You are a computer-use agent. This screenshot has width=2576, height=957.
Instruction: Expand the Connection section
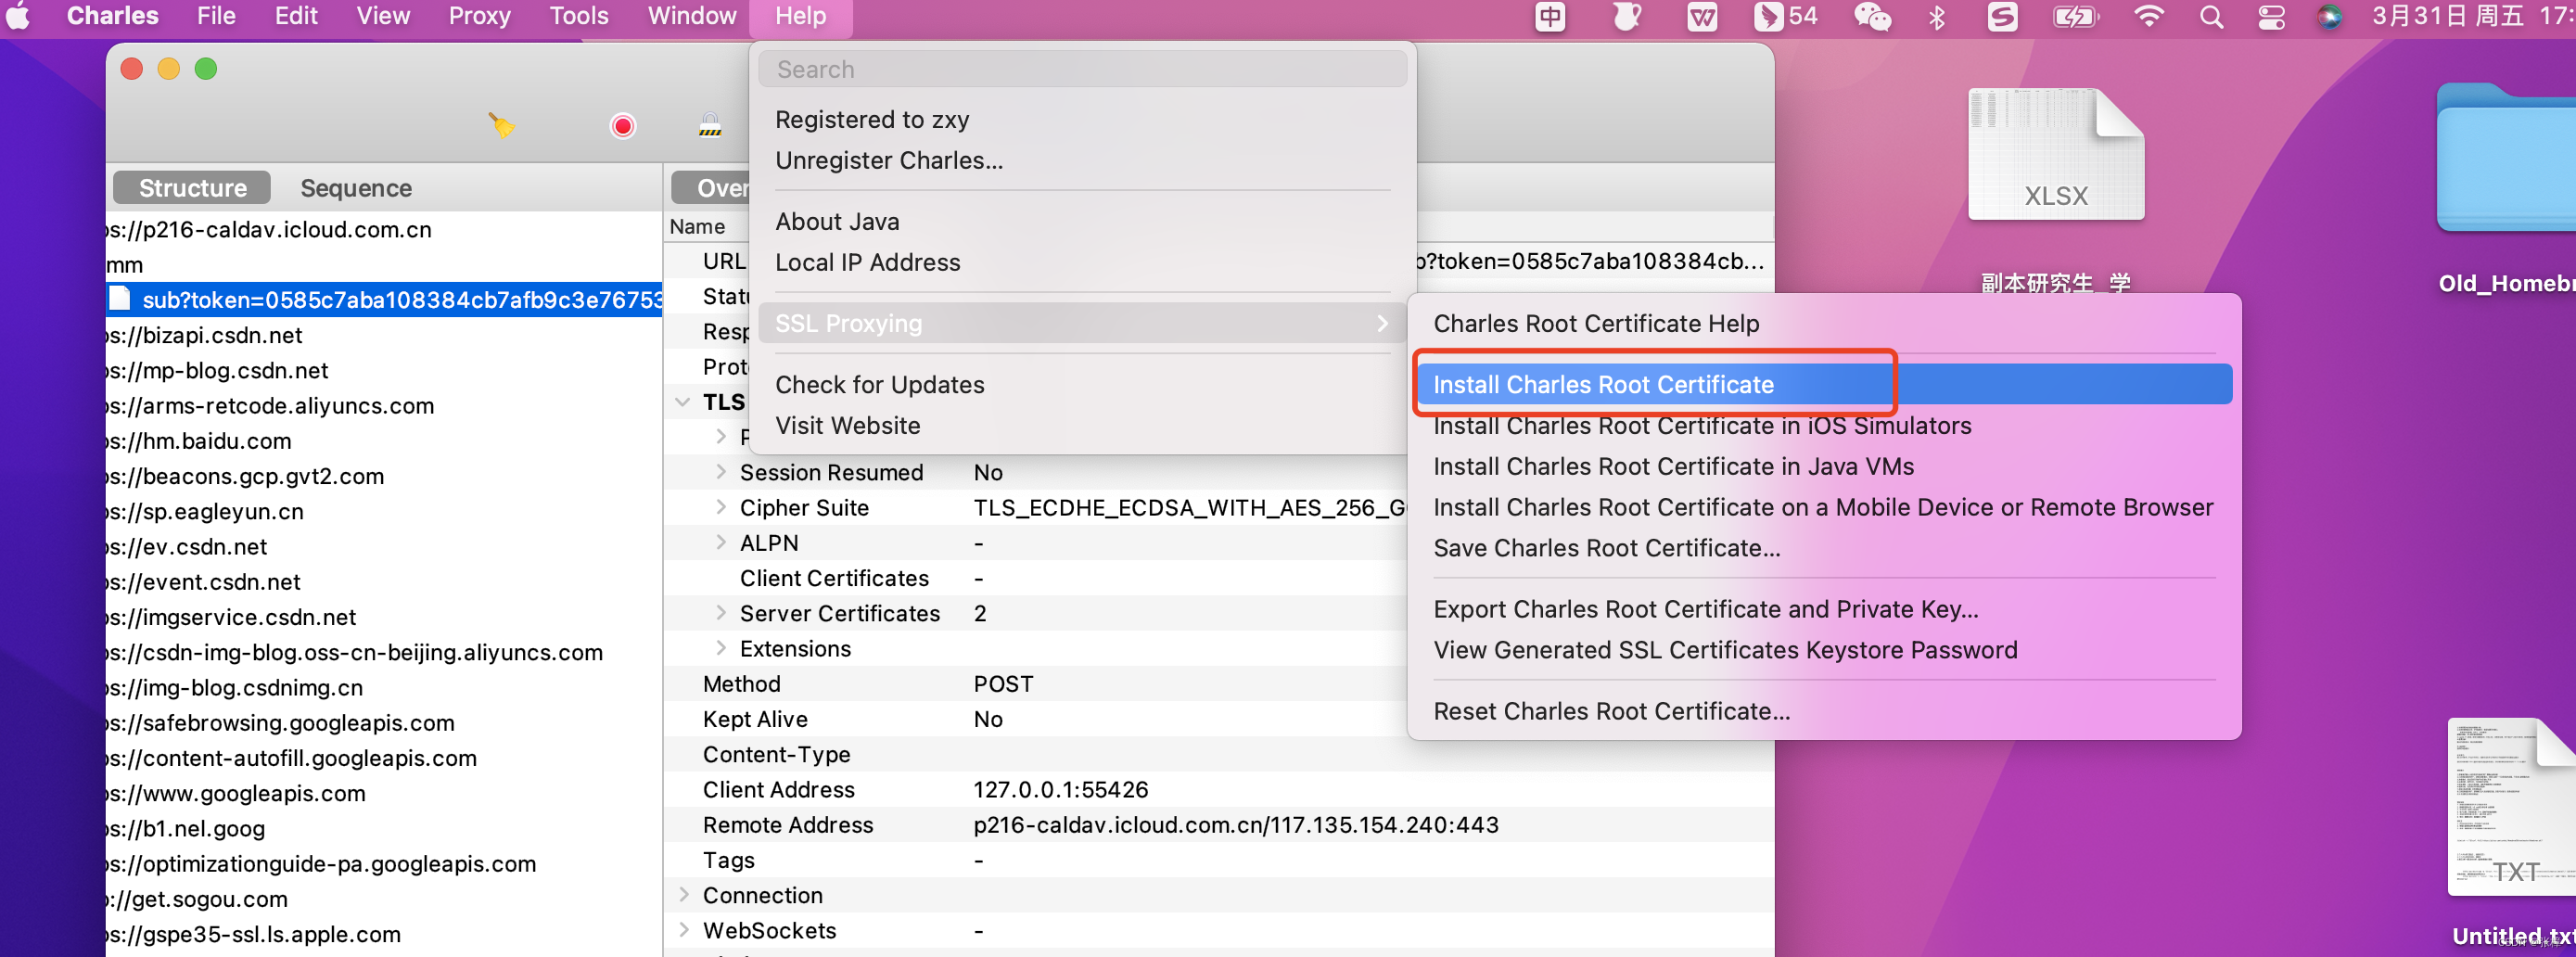pos(685,895)
